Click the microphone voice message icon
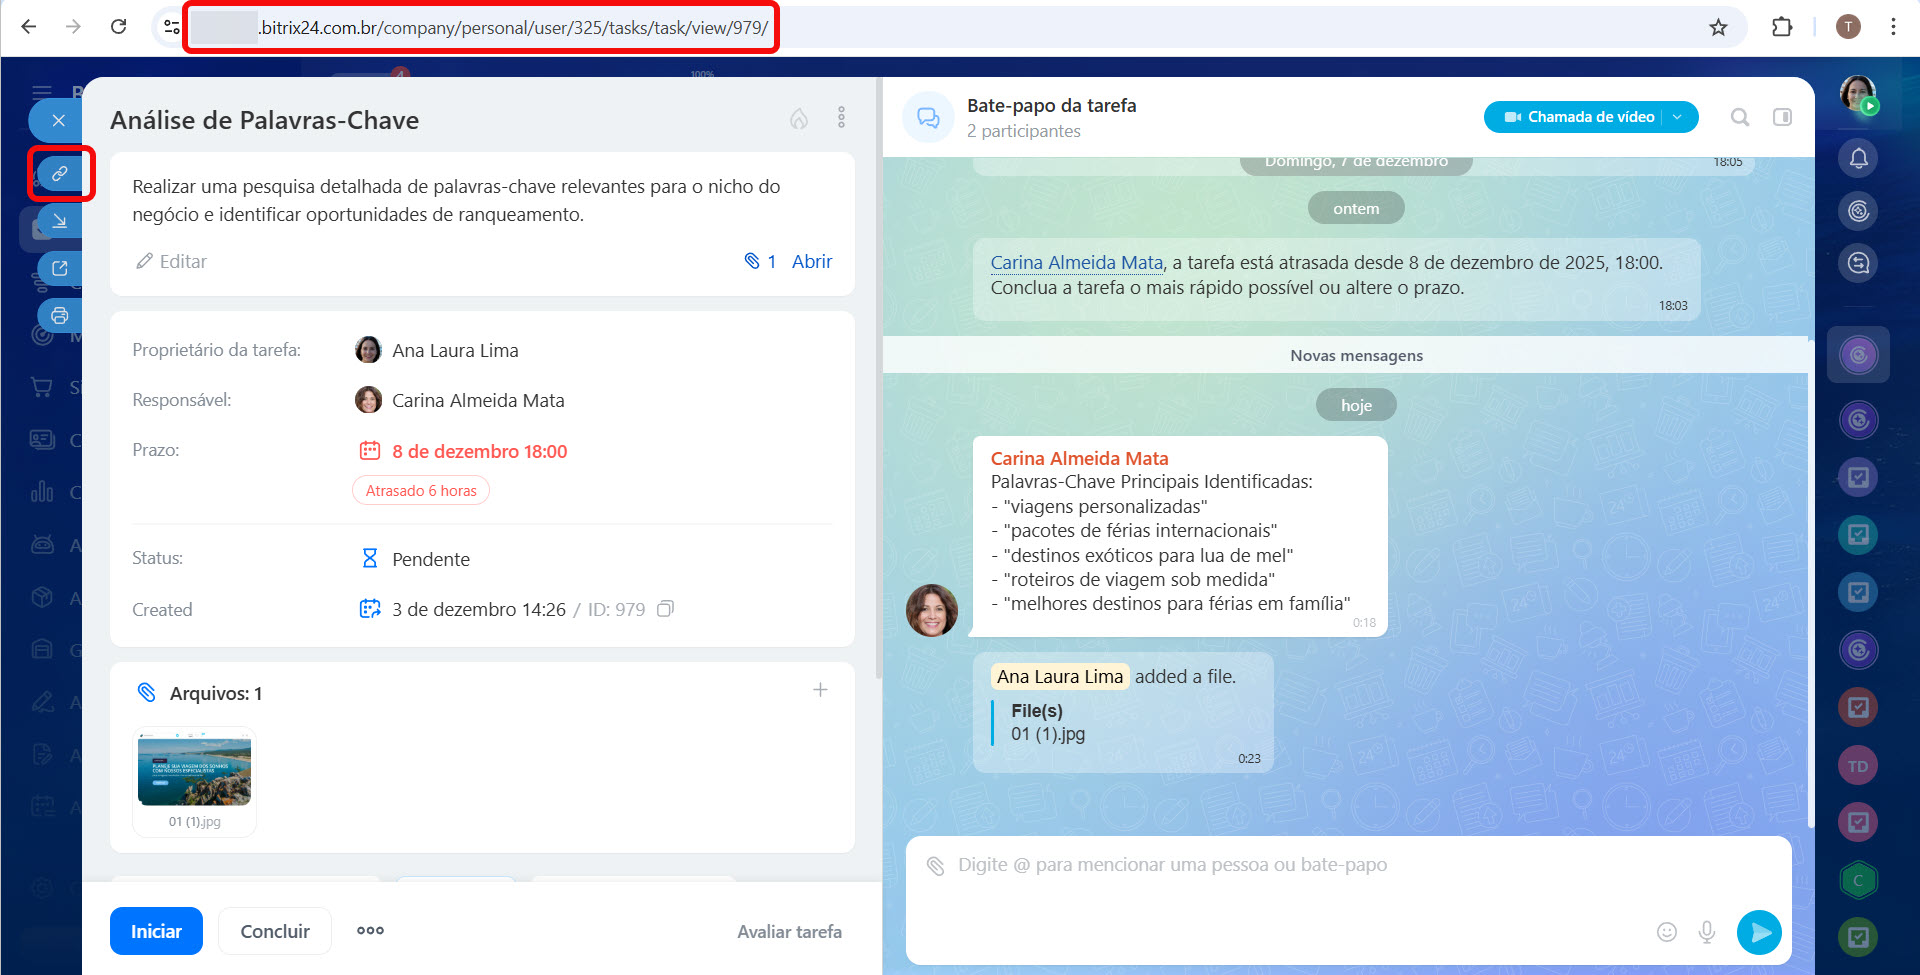The image size is (1920, 975). (1707, 932)
